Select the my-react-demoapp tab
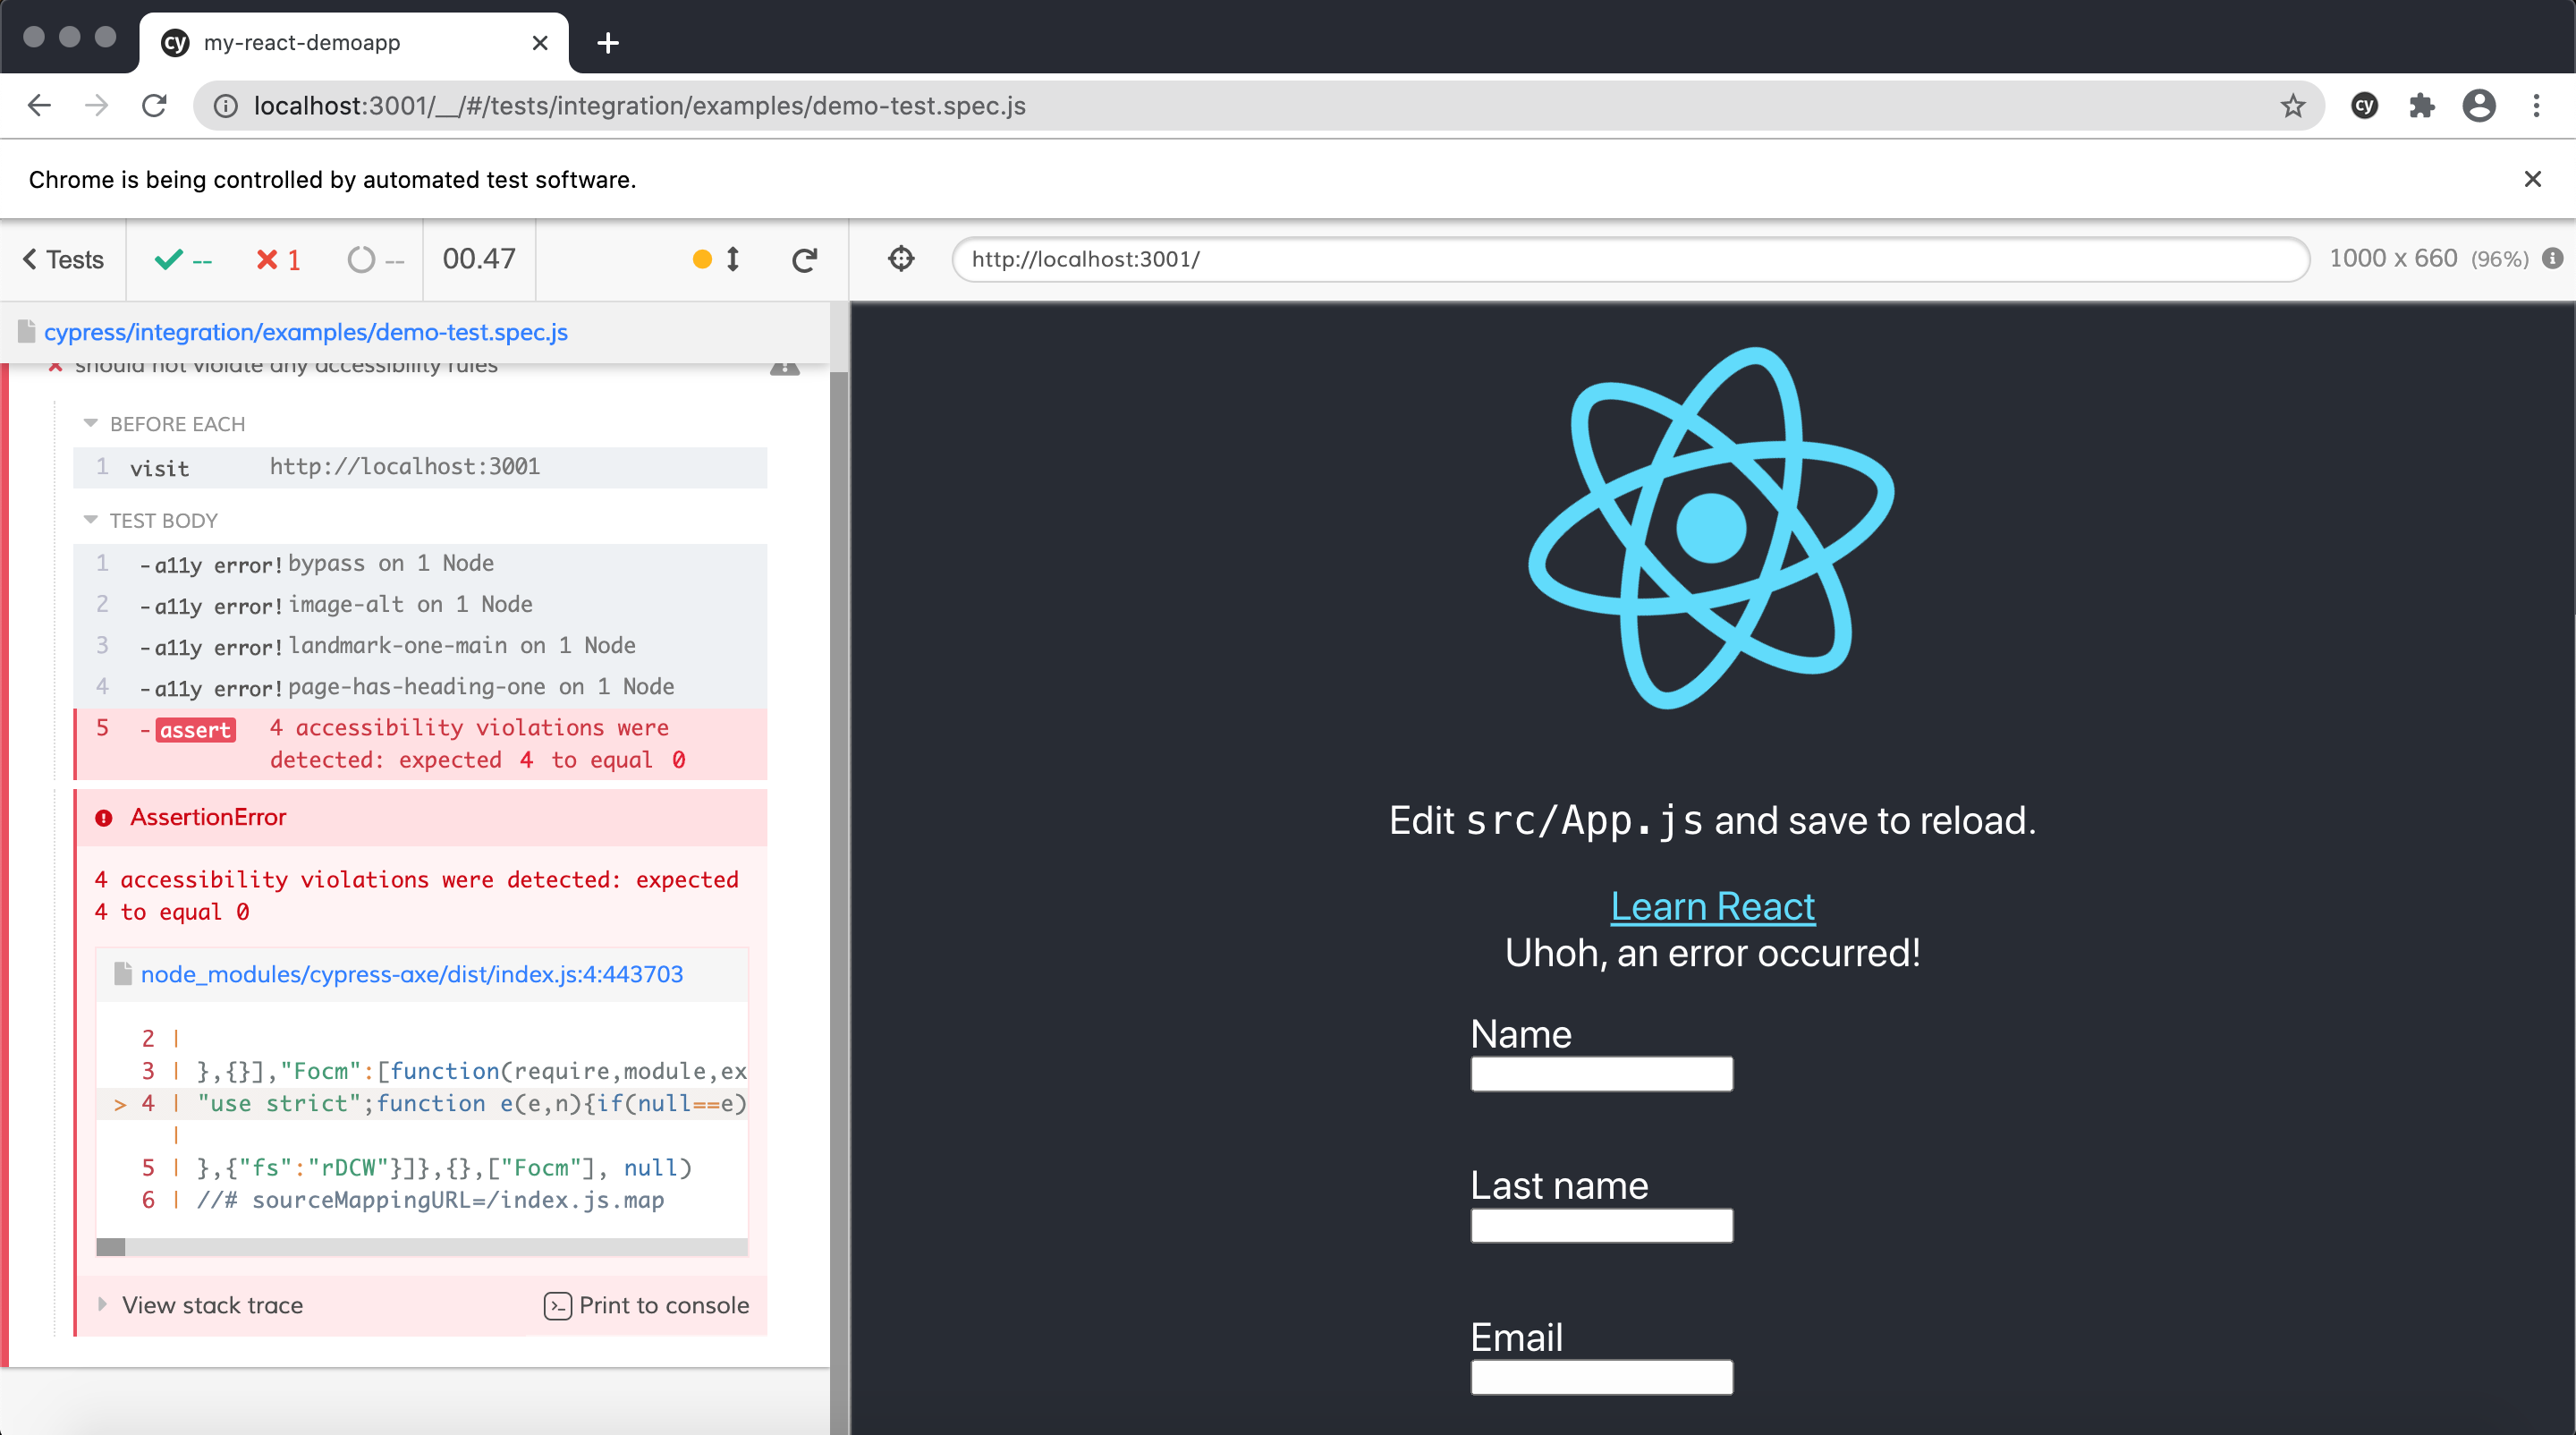The height and width of the screenshot is (1435, 2576). pyautogui.click(x=353, y=43)
